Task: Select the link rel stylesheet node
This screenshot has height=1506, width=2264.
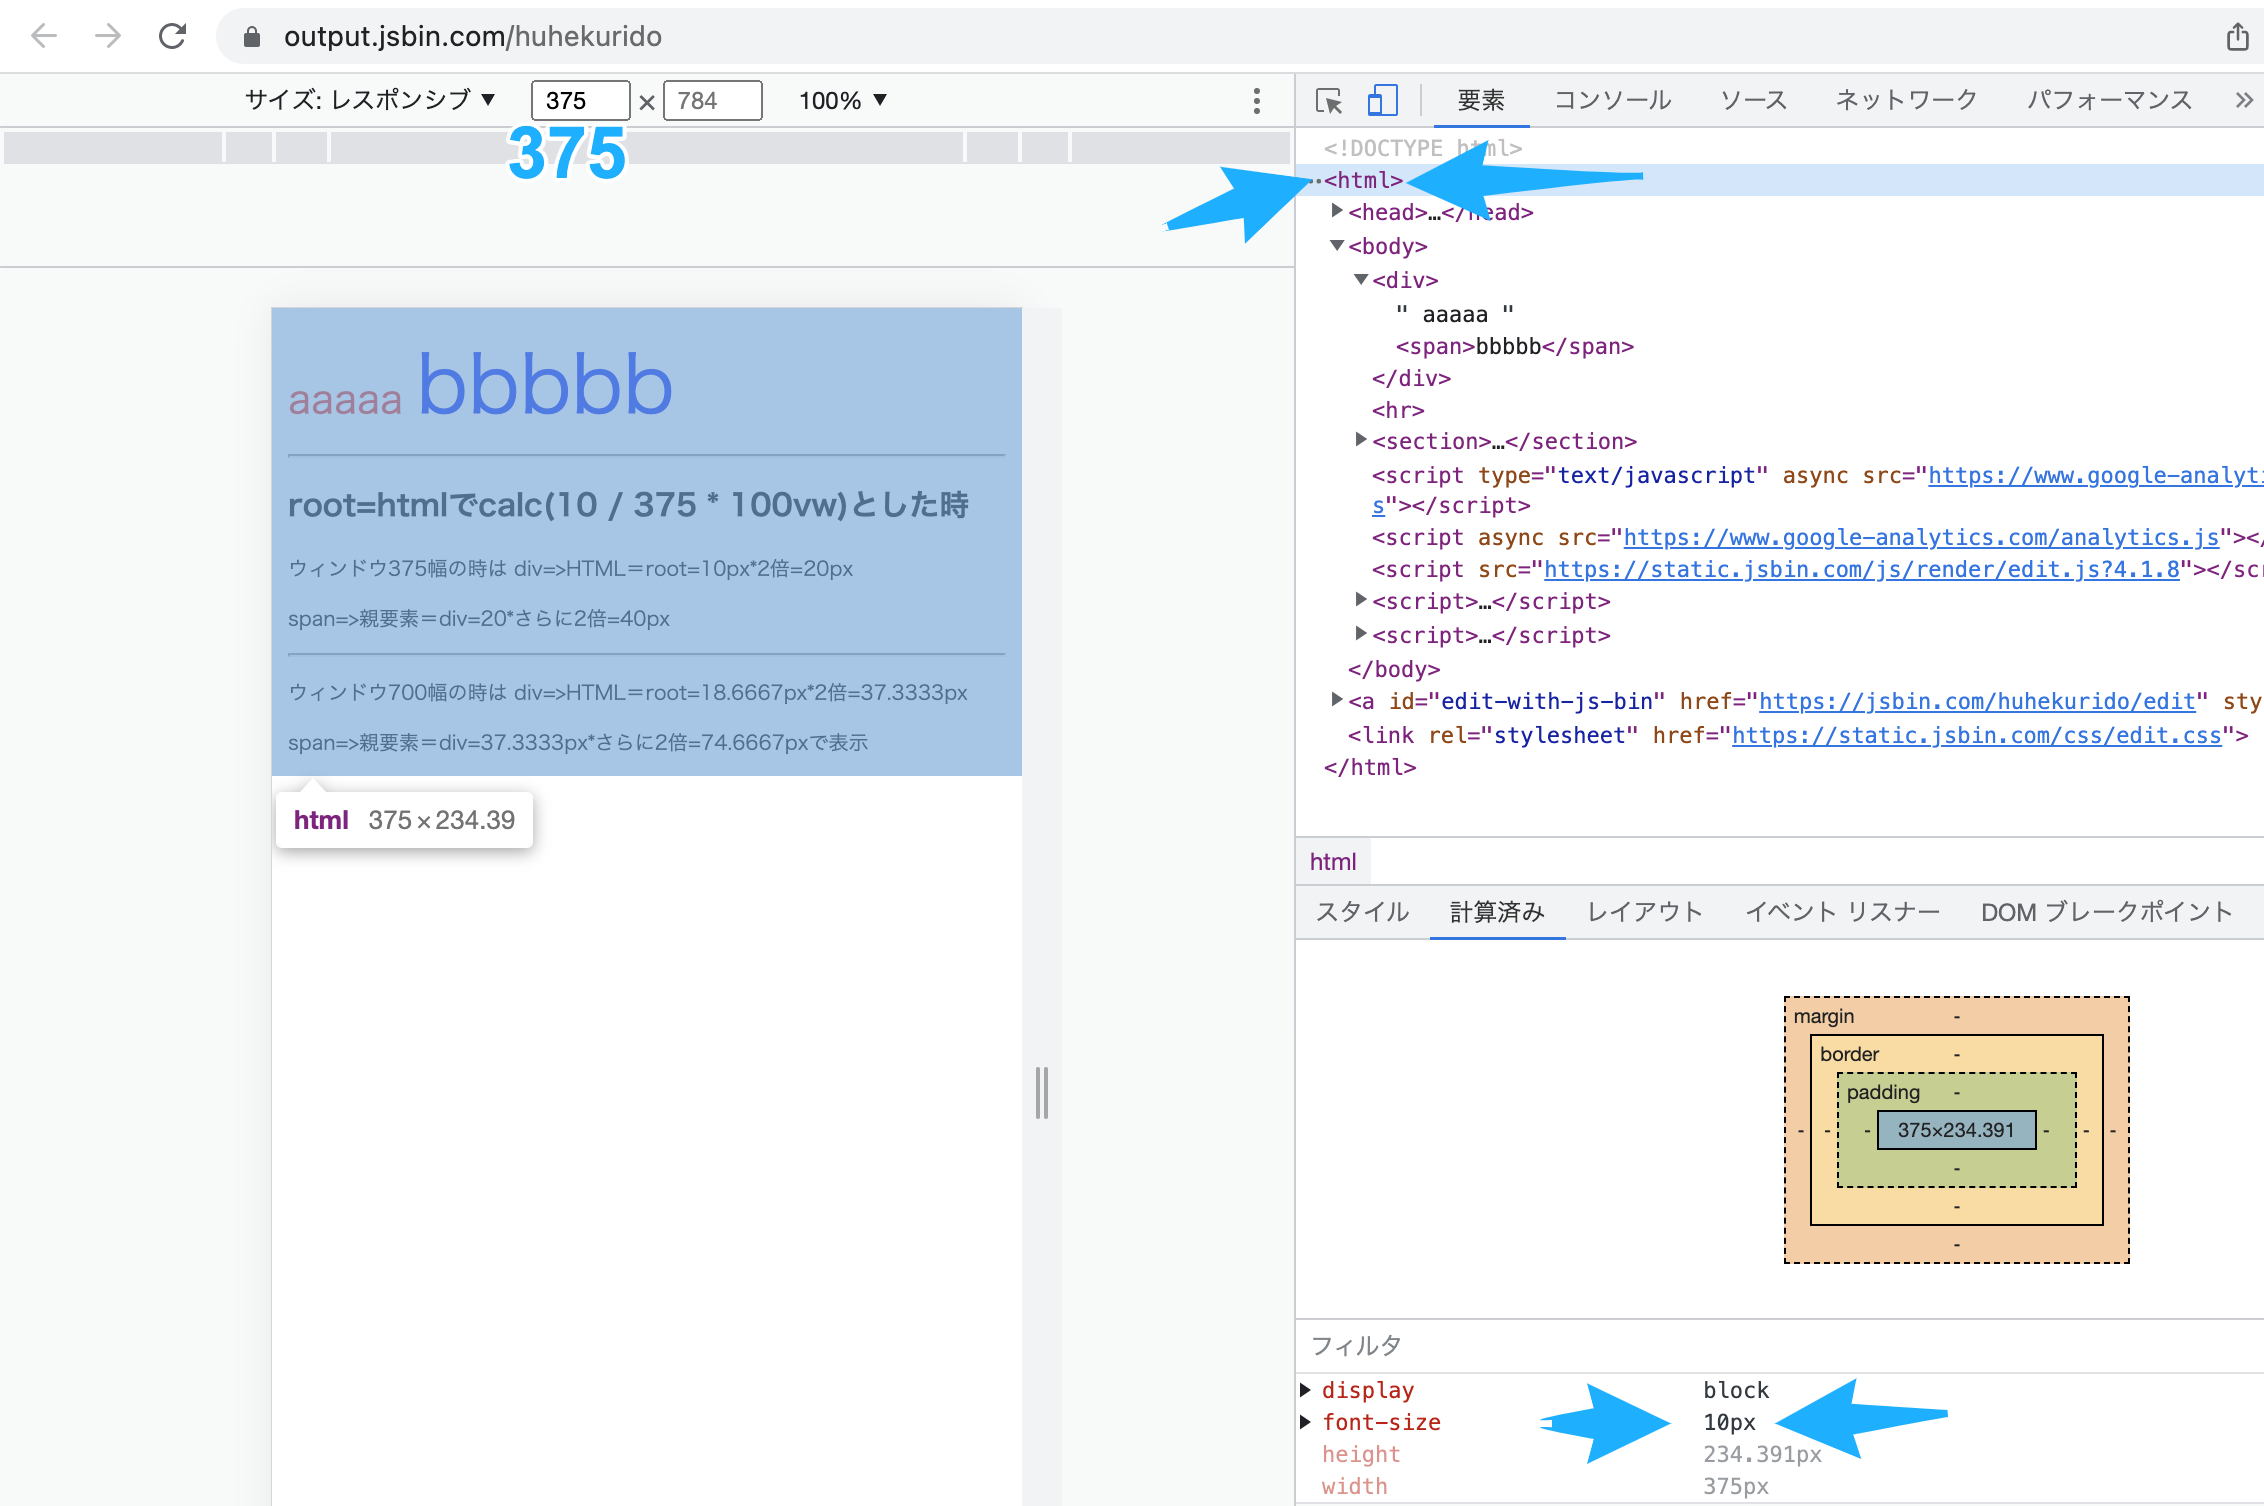Action: pyautogui.click(x=1798, y=735)
